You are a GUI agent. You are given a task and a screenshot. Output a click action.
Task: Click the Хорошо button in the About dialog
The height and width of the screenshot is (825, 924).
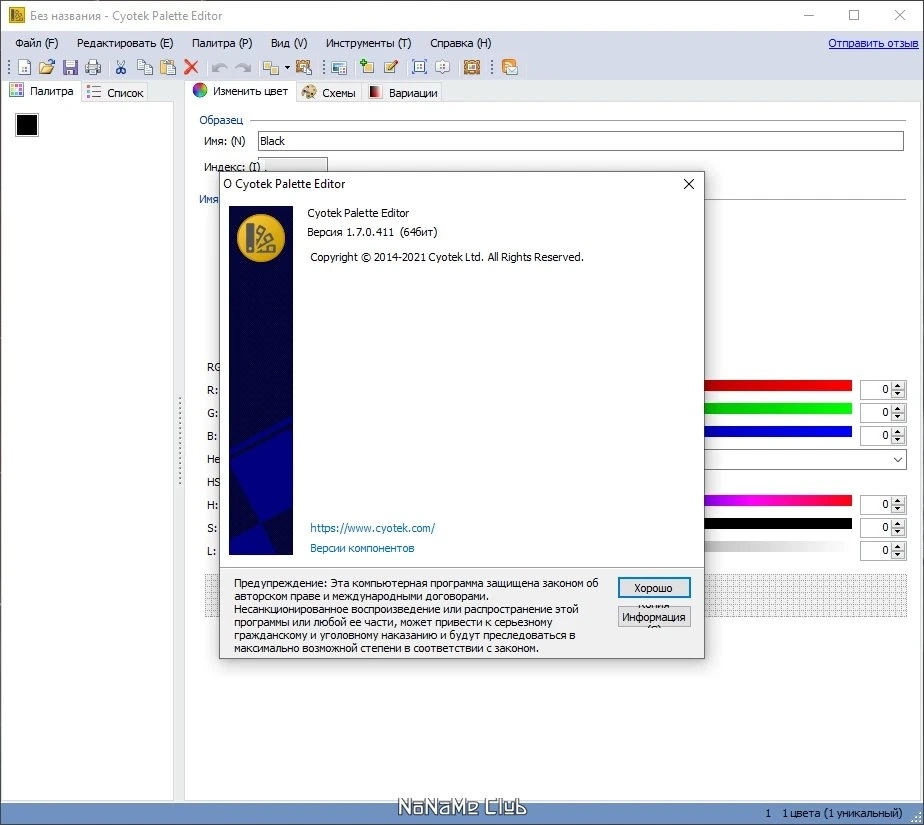(654, 588)
